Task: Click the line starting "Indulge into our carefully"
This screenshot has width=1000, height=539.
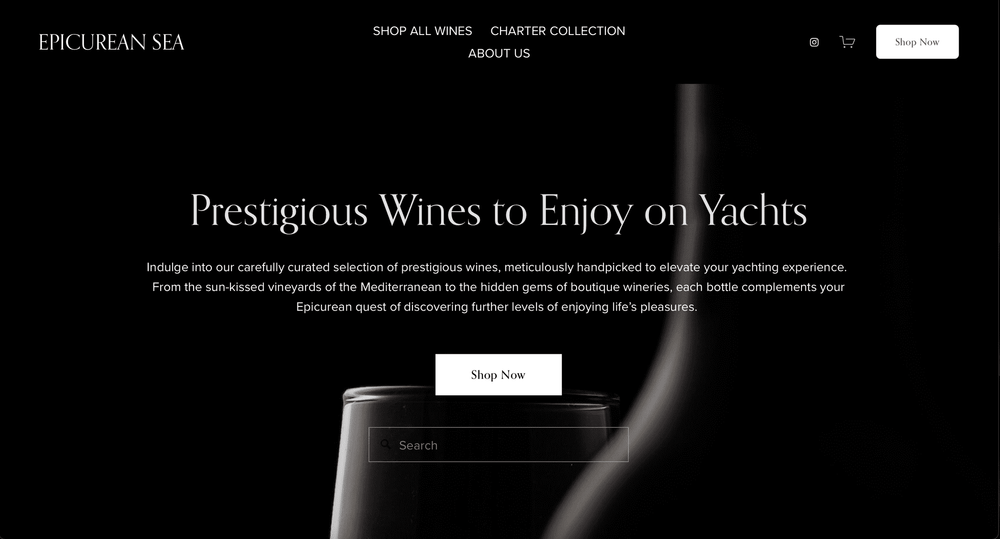Action: [497, 267]
